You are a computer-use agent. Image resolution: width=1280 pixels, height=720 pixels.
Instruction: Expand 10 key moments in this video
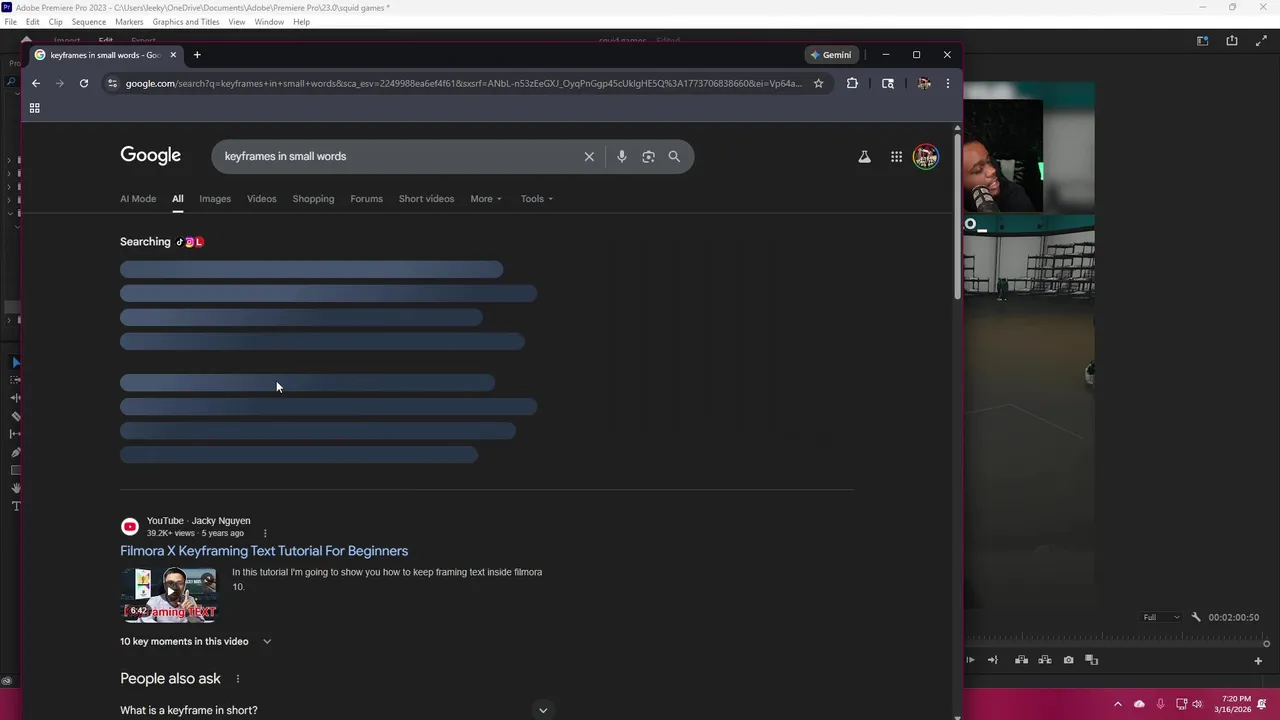[196, 641]
